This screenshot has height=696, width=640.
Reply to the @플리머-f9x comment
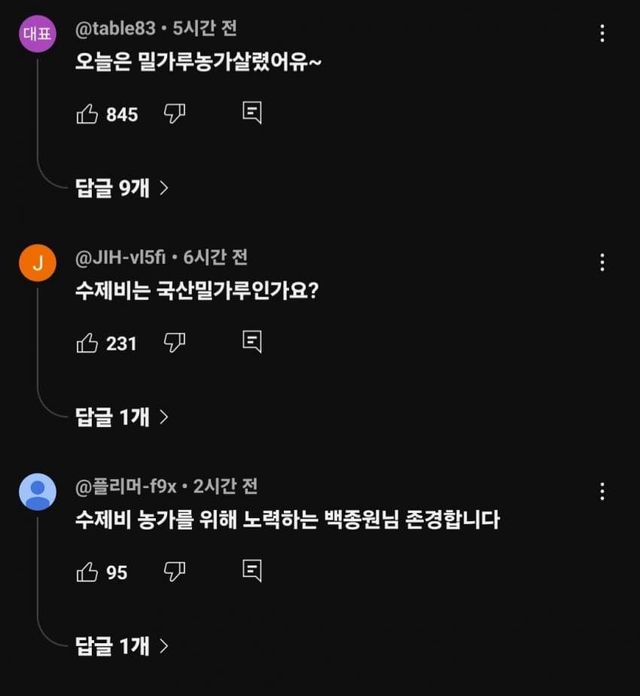click(x=252, y=572)
